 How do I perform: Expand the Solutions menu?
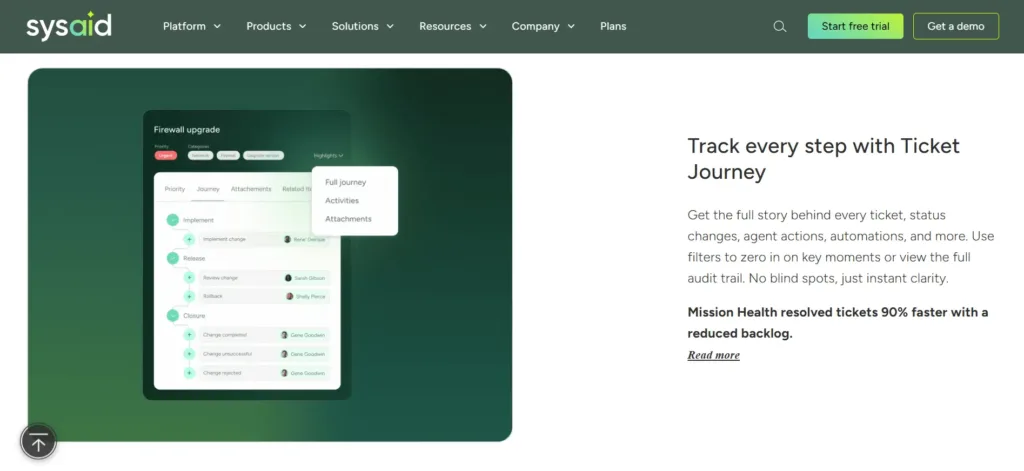click(362, 26)
